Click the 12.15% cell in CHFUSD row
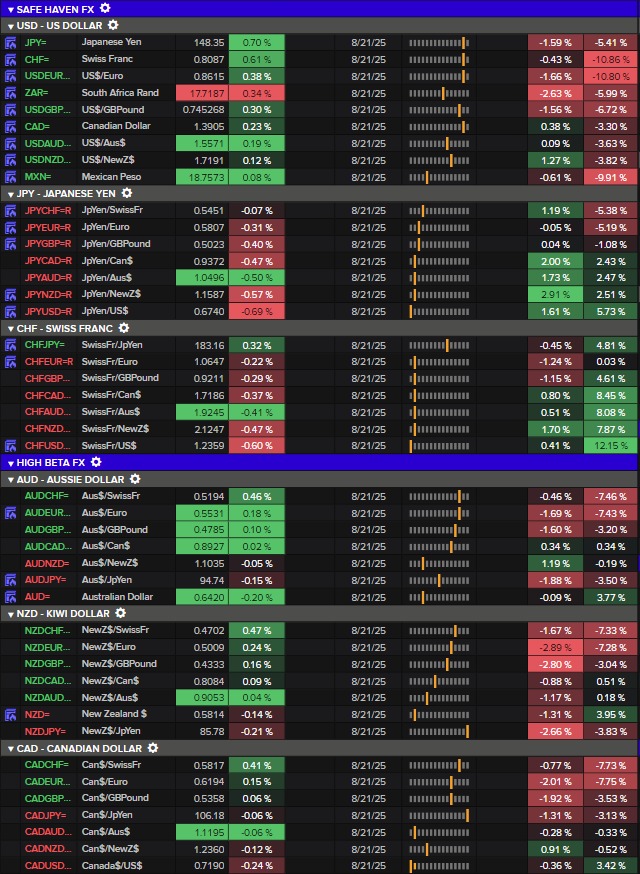The image size is (640, 874). (x=610, y=445)
